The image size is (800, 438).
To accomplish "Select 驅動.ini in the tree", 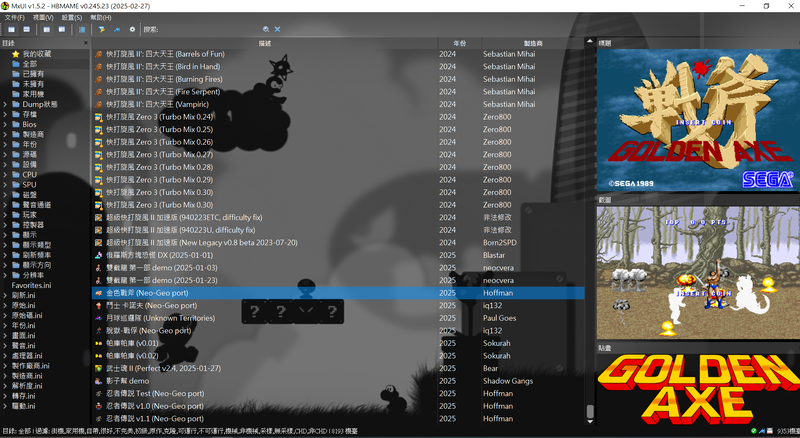I will pos(23,406).
